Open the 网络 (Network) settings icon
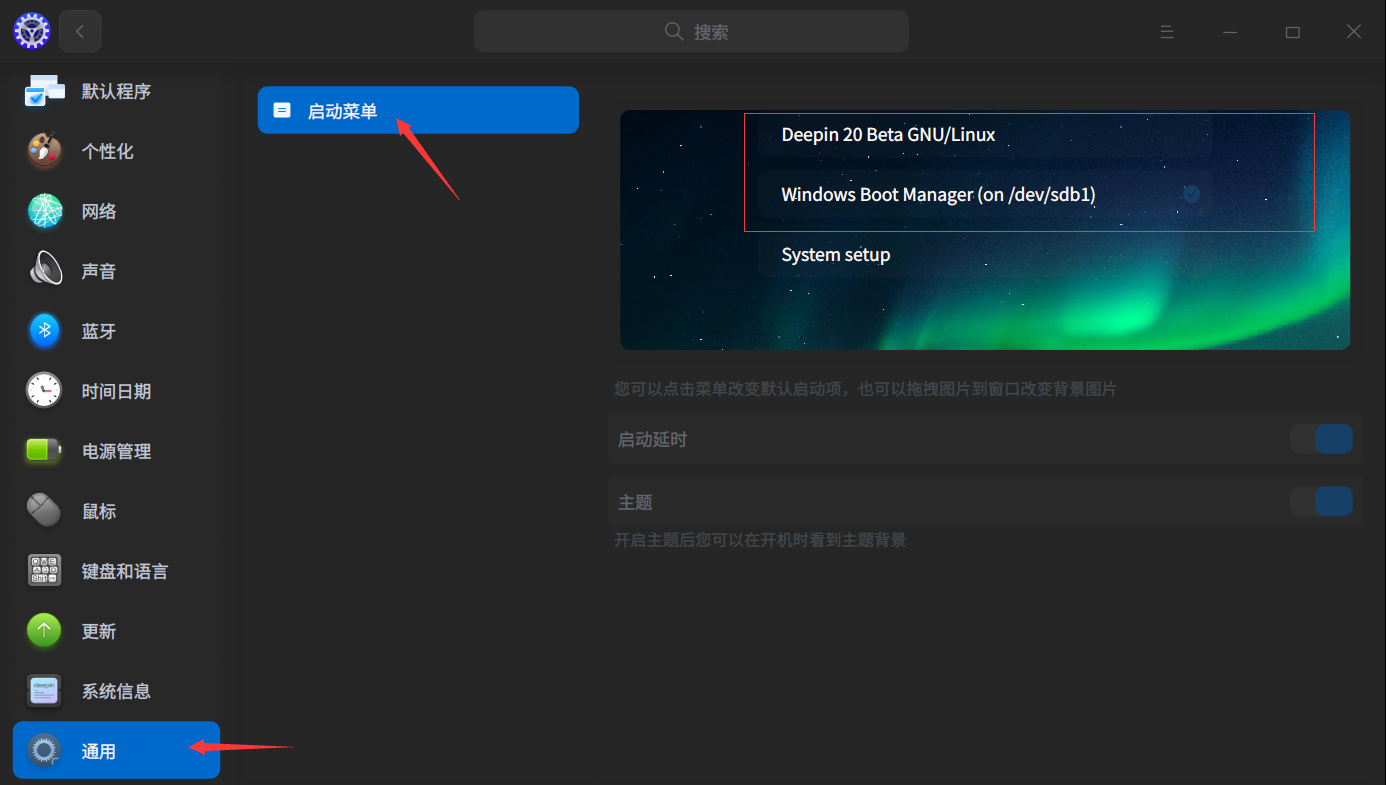 44,211
